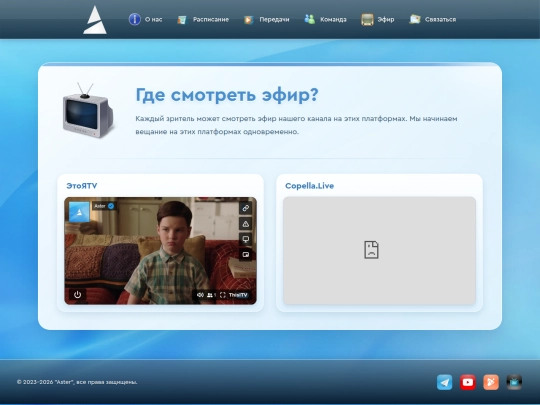Click the ЭтоЯTV video stream frame

pos(160,250)
